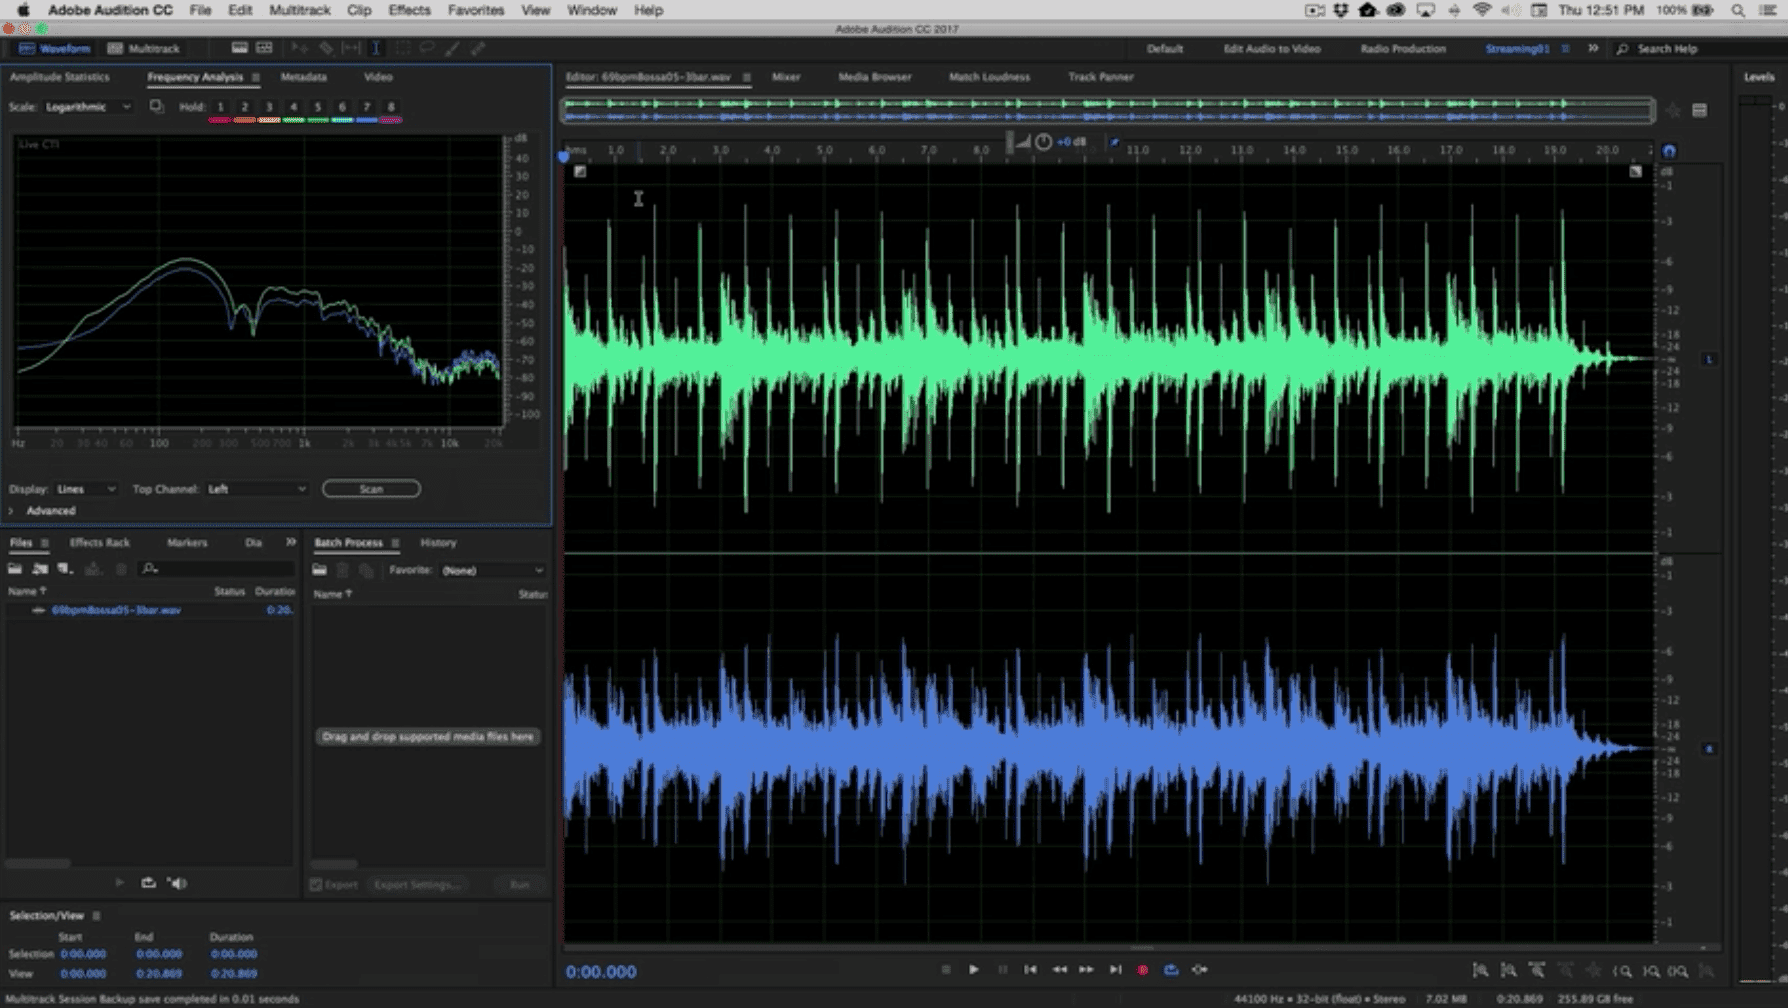1788x1008 pixels.
Task: Open the Mixer tab
Action: point(786,77)
